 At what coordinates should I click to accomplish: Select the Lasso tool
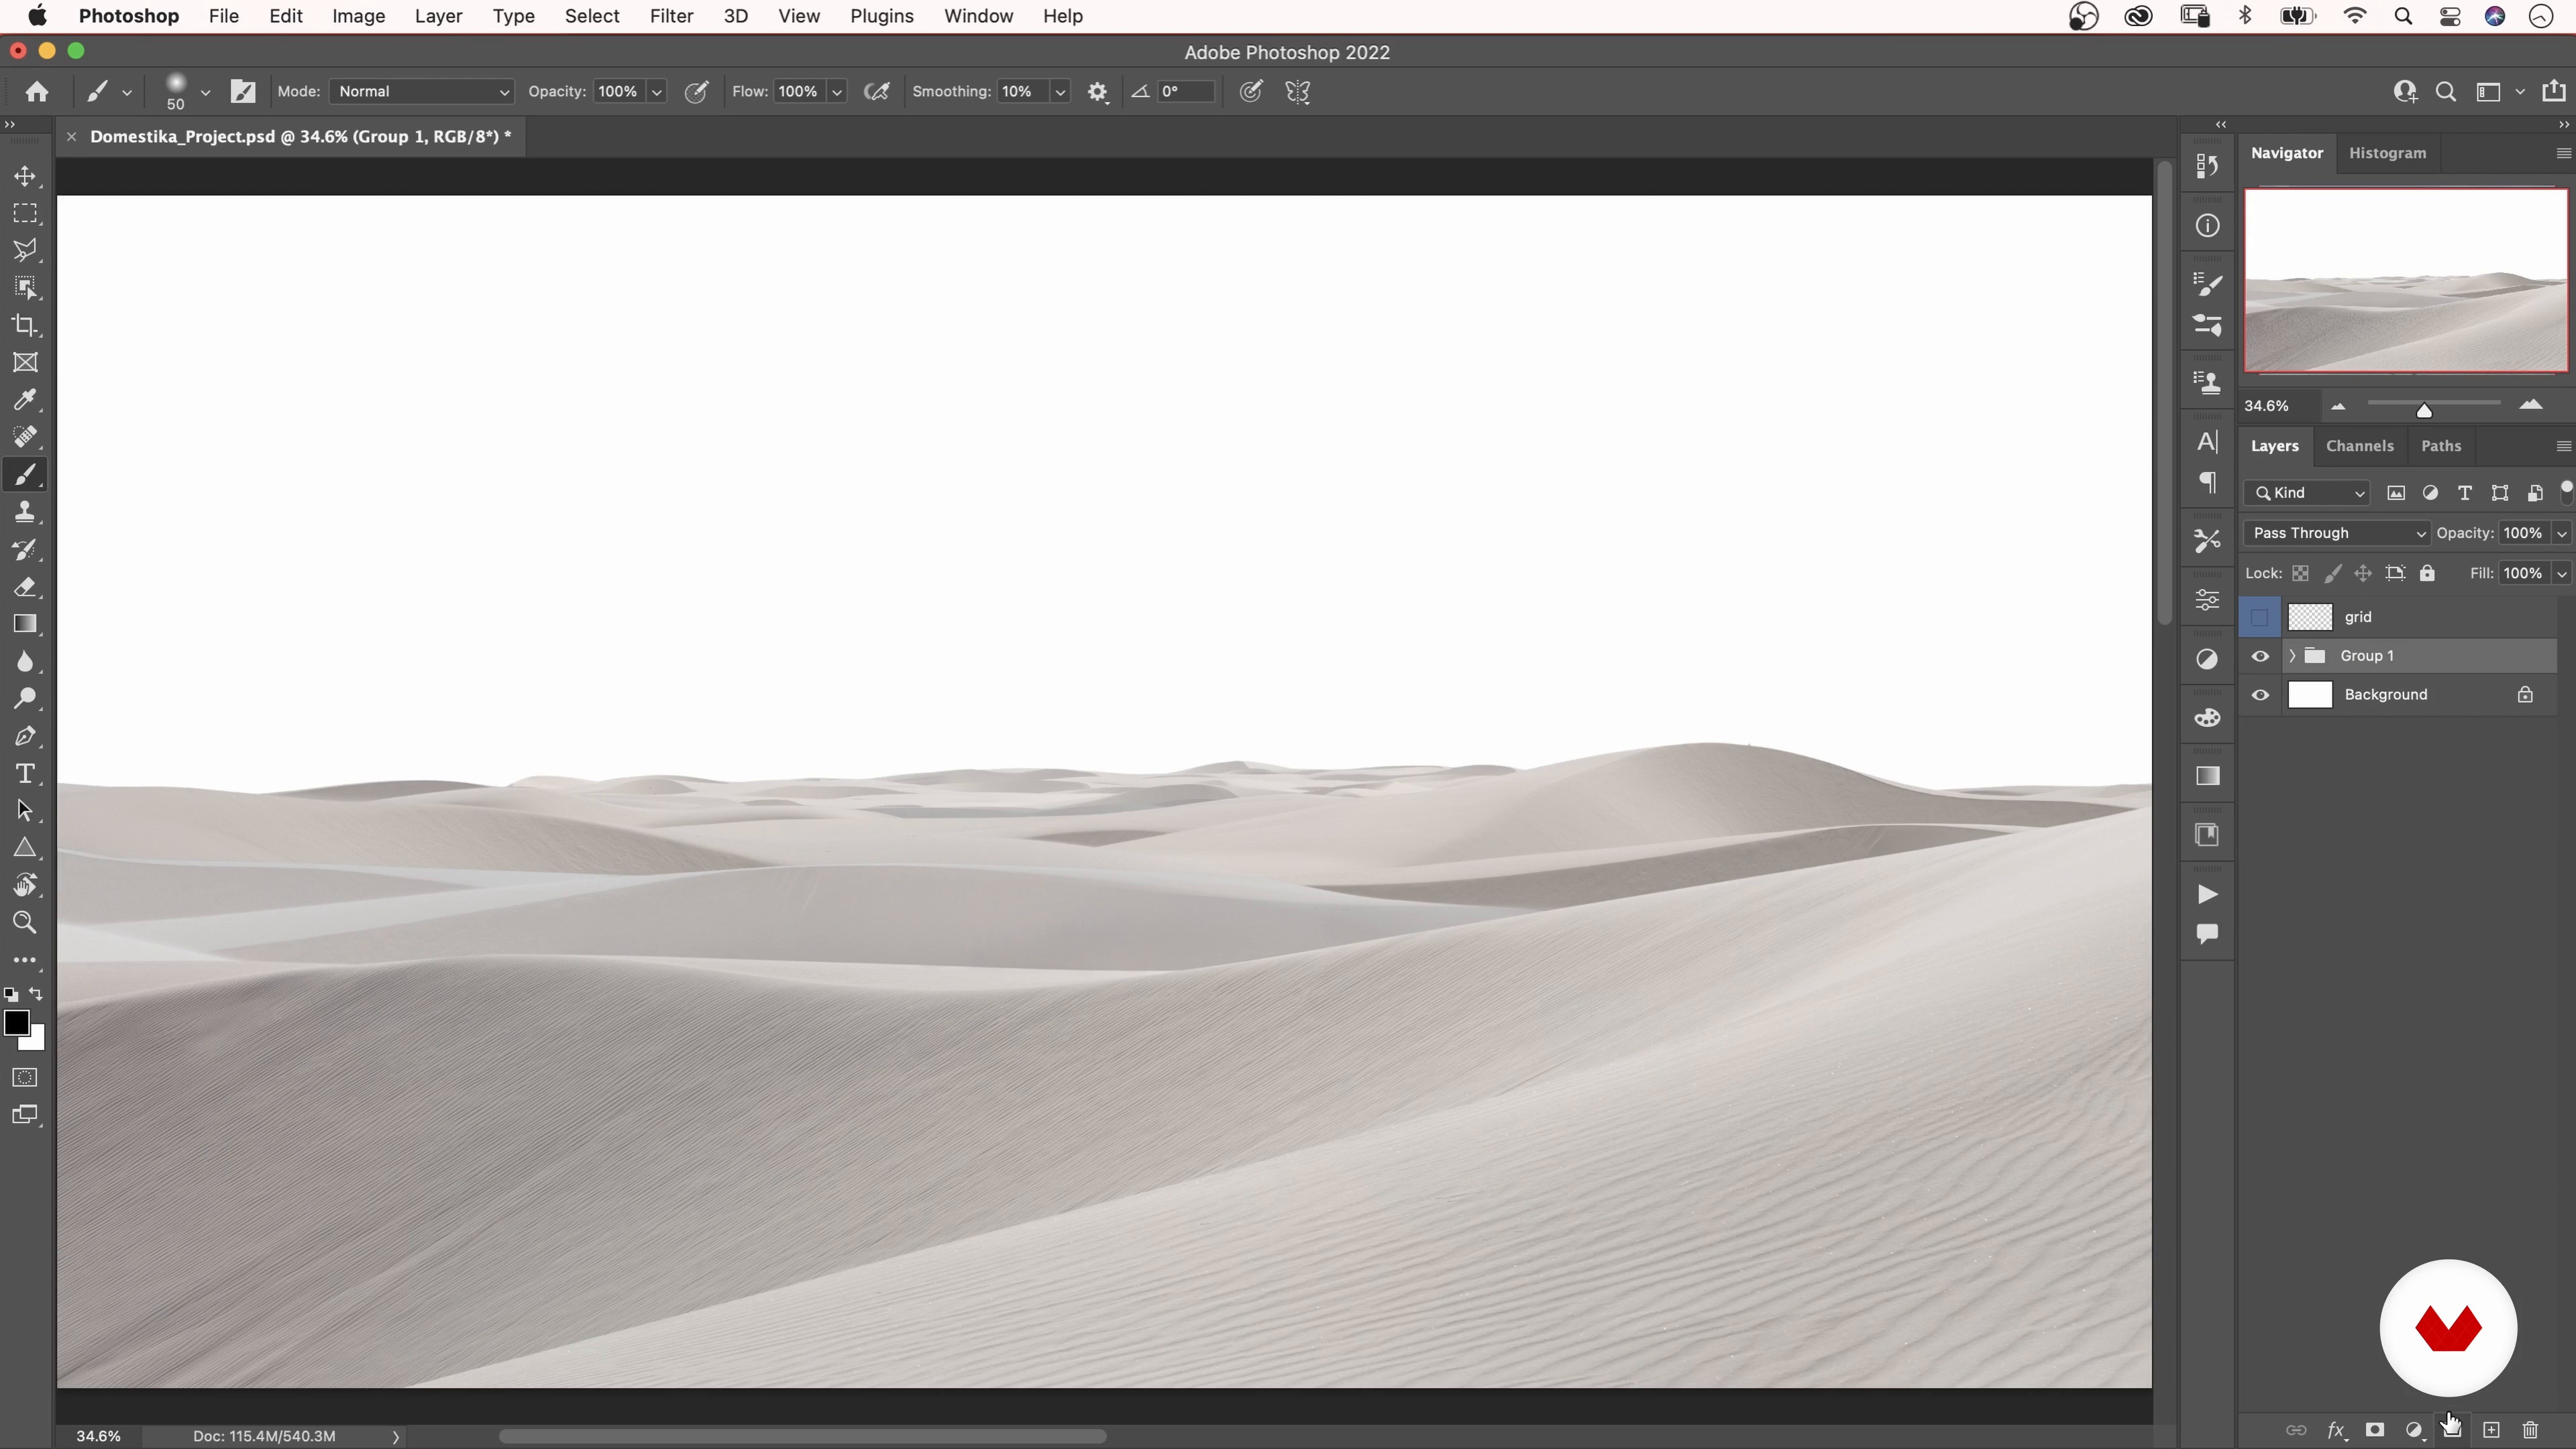coord(25,250)
